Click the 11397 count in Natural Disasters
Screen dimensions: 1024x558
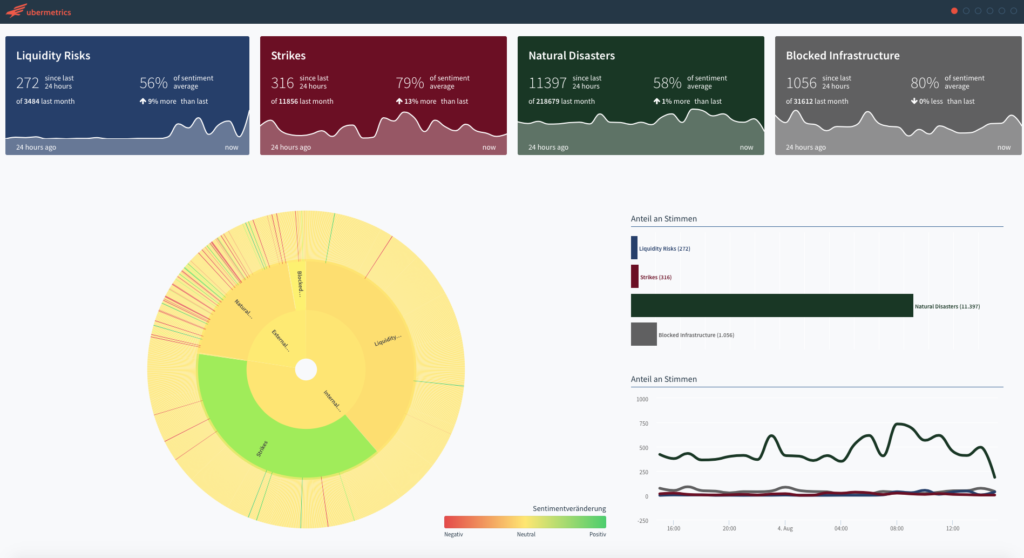(x=547, y=83)
